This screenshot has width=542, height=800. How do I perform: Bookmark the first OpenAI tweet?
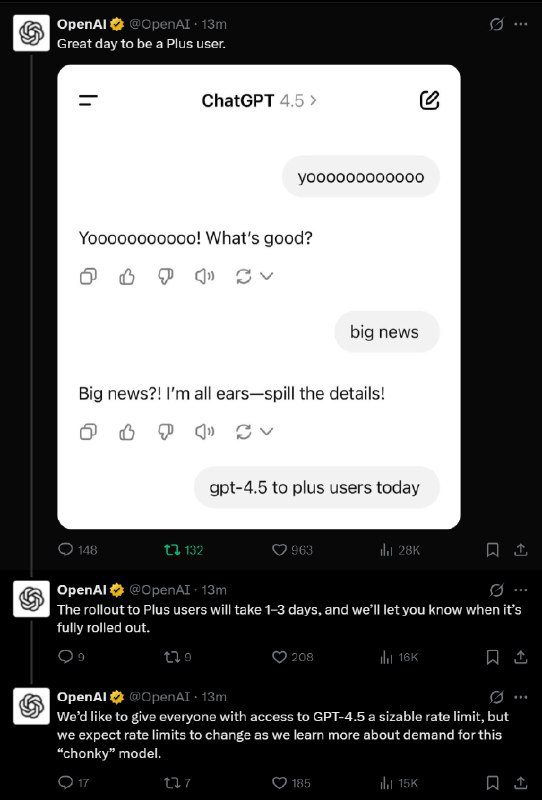coord(492,549)
